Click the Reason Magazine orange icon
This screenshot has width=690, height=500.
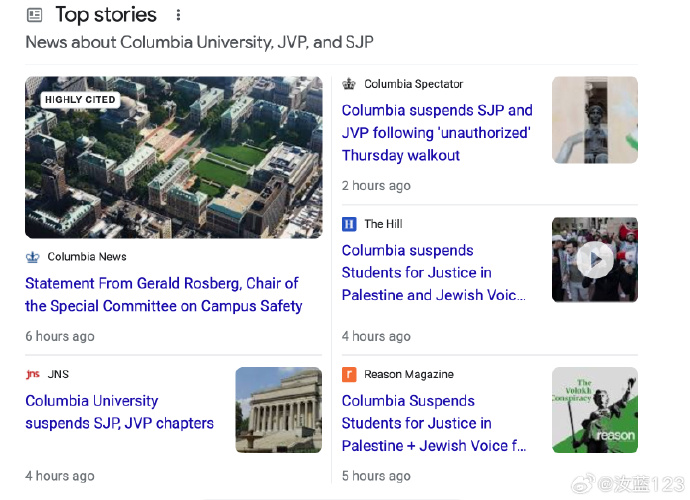click(x=349, y=374)
